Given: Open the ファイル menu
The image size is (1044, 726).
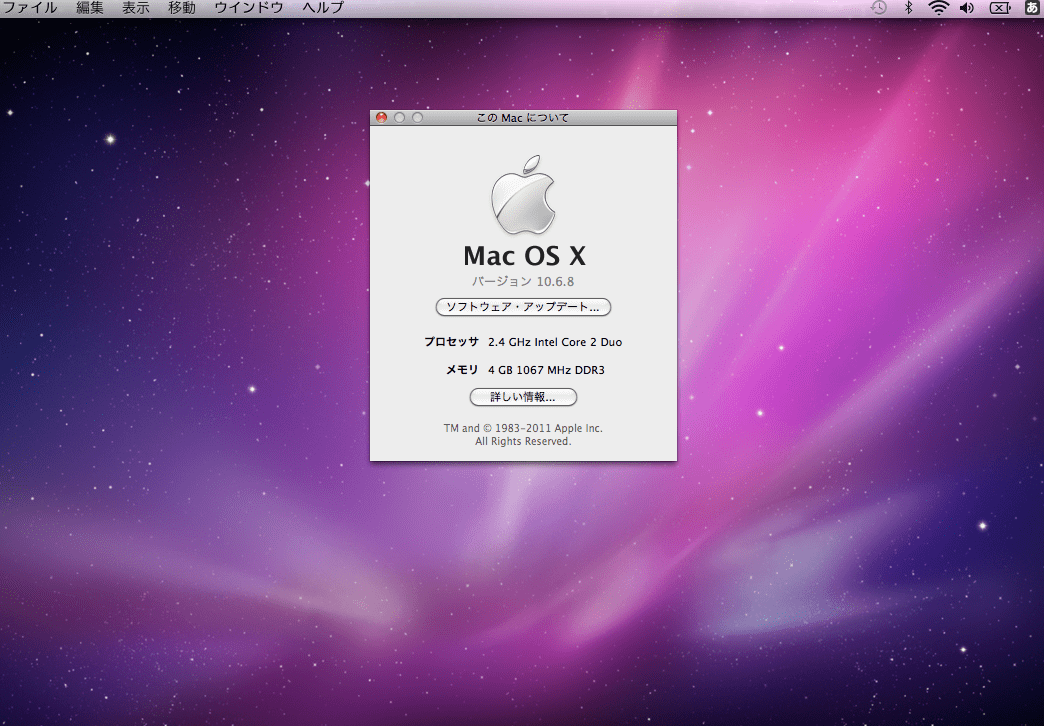Looking at the screenshot, I should coord(30,7).
